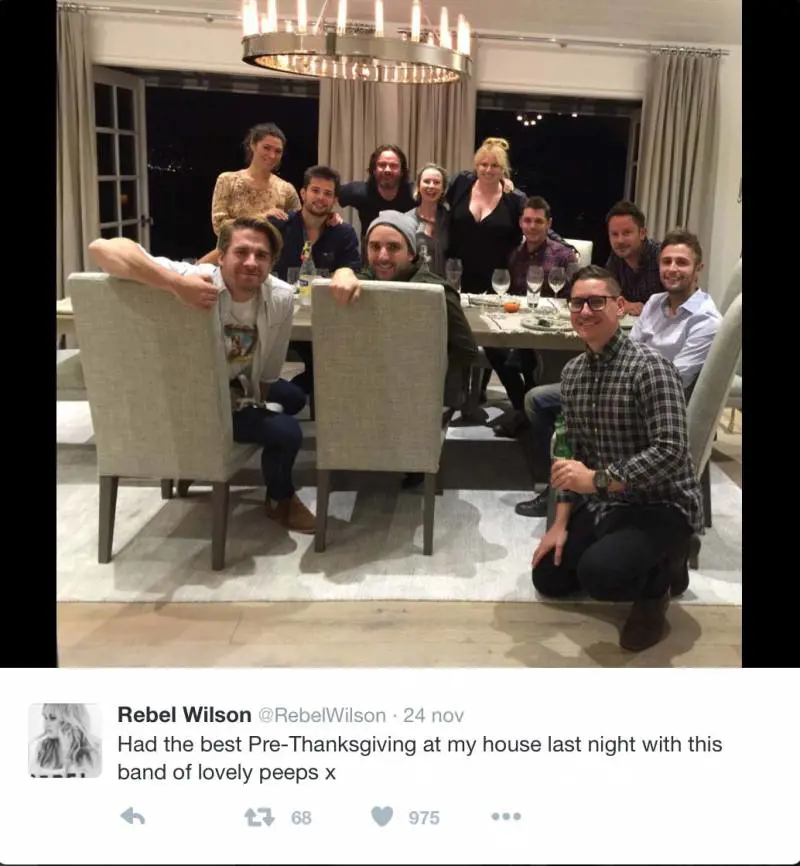Click the Rebel Wilson display name

(185, 715)
